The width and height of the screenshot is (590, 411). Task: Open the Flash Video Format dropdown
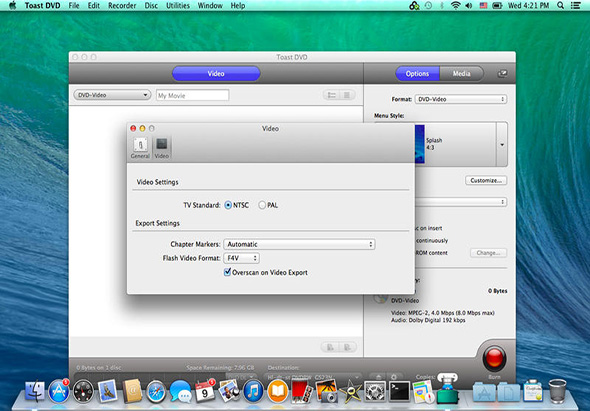coord(242,258)
